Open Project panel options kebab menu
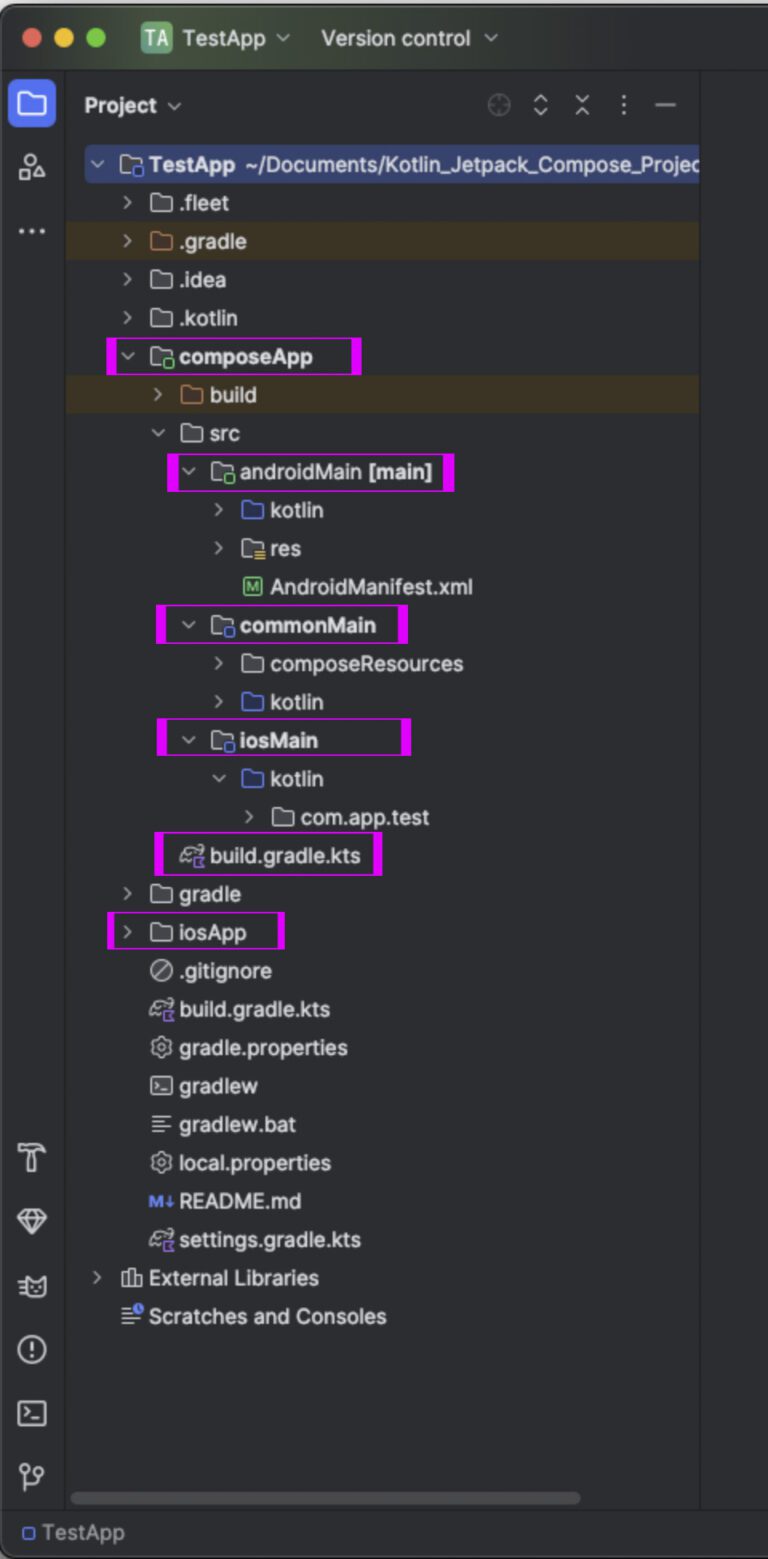 tap(622, 105)
